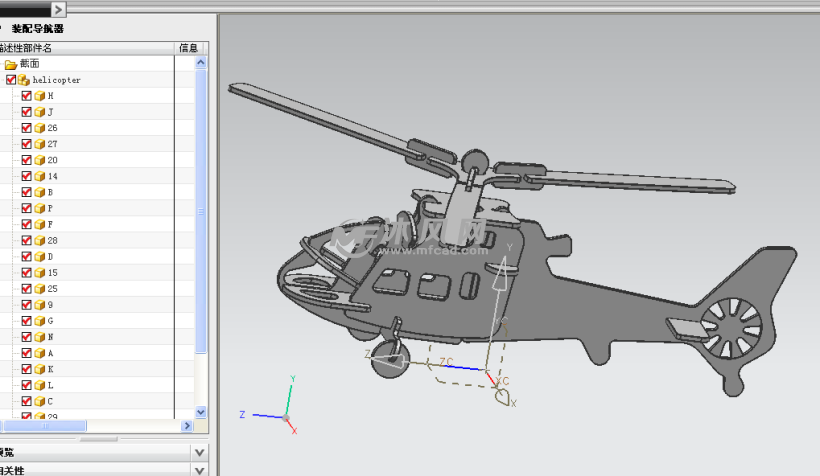Screen dimensions: 820x476
Task: Click the cube icon of part N
Action: (x=40, y=337)
